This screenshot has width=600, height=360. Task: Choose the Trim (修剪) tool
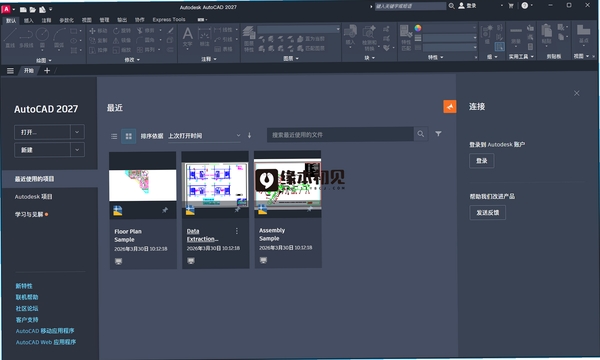145,31
